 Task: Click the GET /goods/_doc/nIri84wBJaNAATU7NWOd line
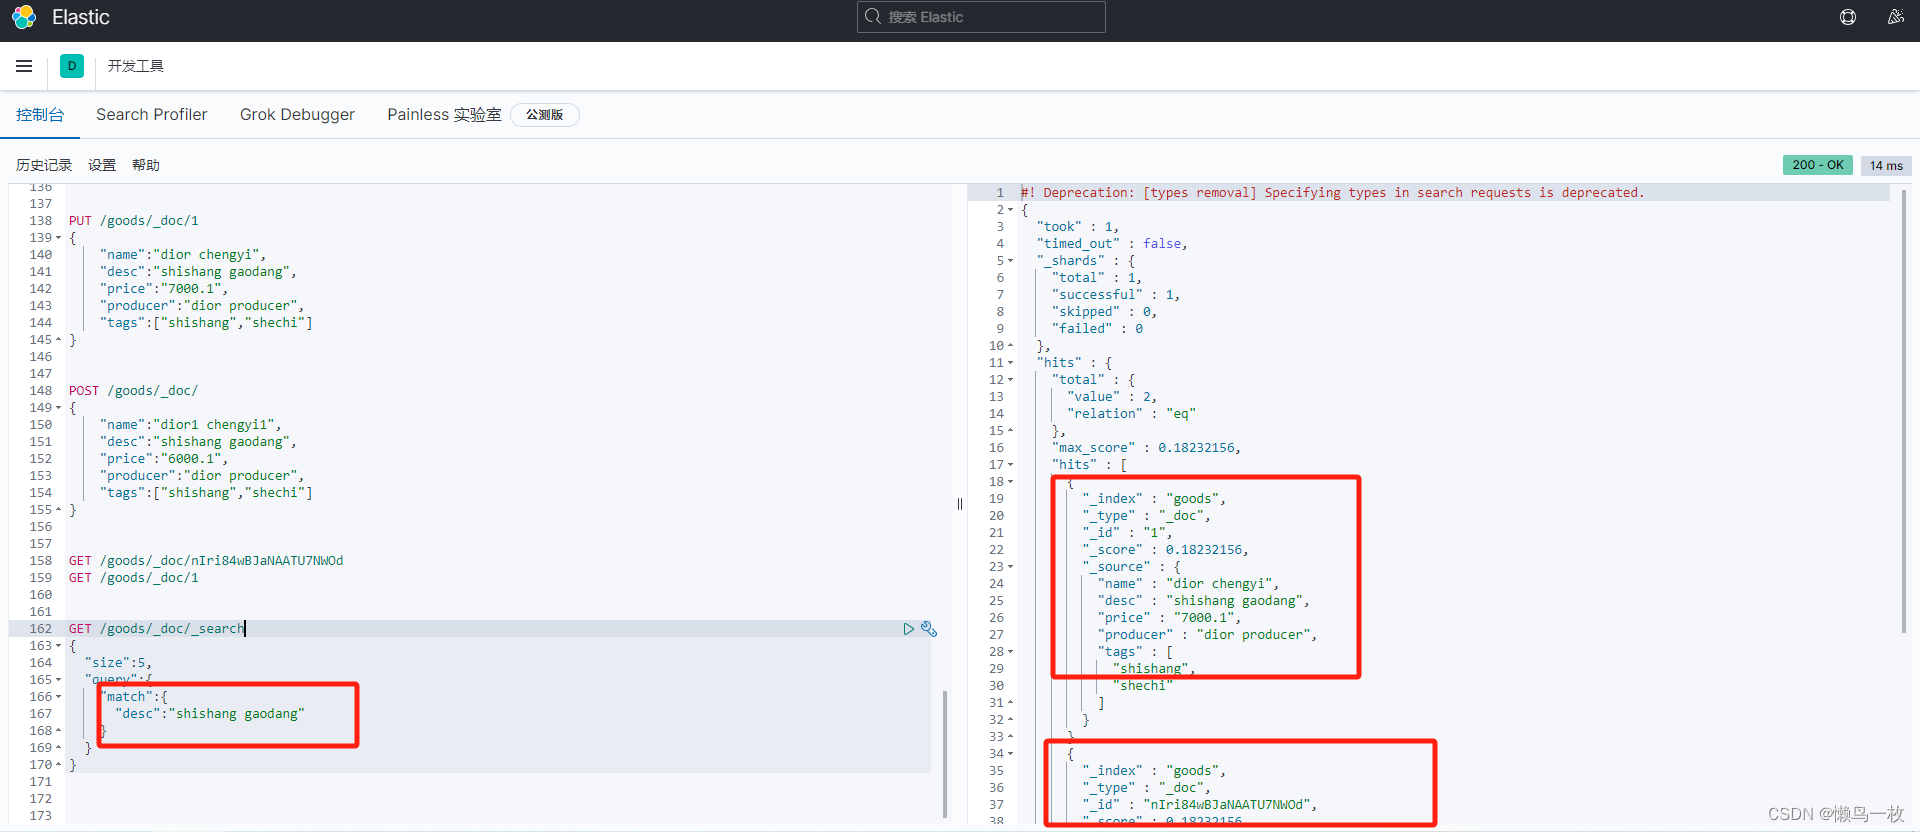(206, 561)
